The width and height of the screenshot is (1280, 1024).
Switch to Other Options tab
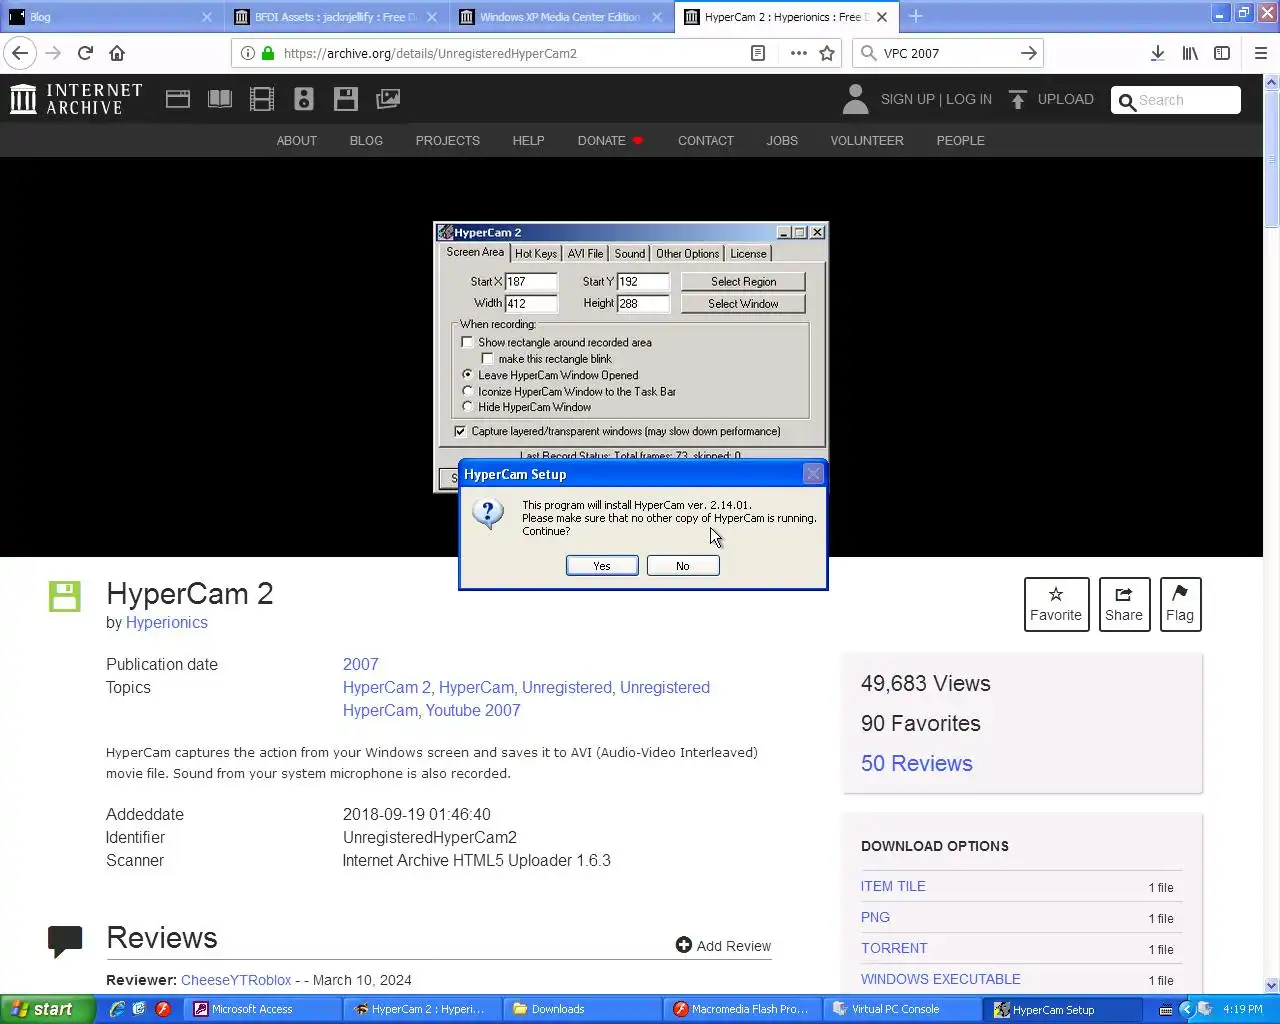[687, 254]
